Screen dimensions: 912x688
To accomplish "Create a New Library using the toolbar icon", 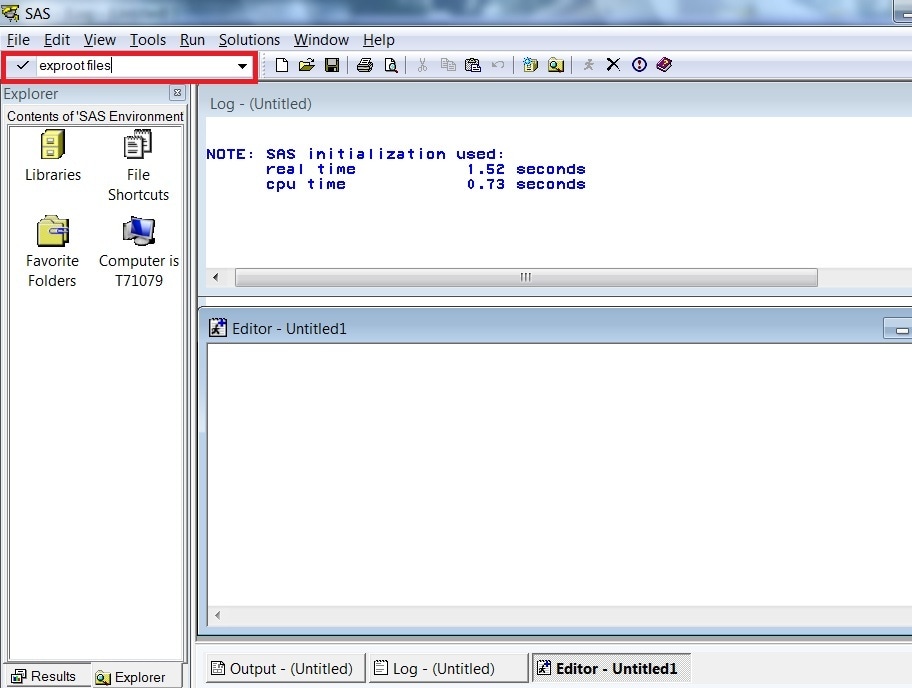I will [x=530, y=64].
